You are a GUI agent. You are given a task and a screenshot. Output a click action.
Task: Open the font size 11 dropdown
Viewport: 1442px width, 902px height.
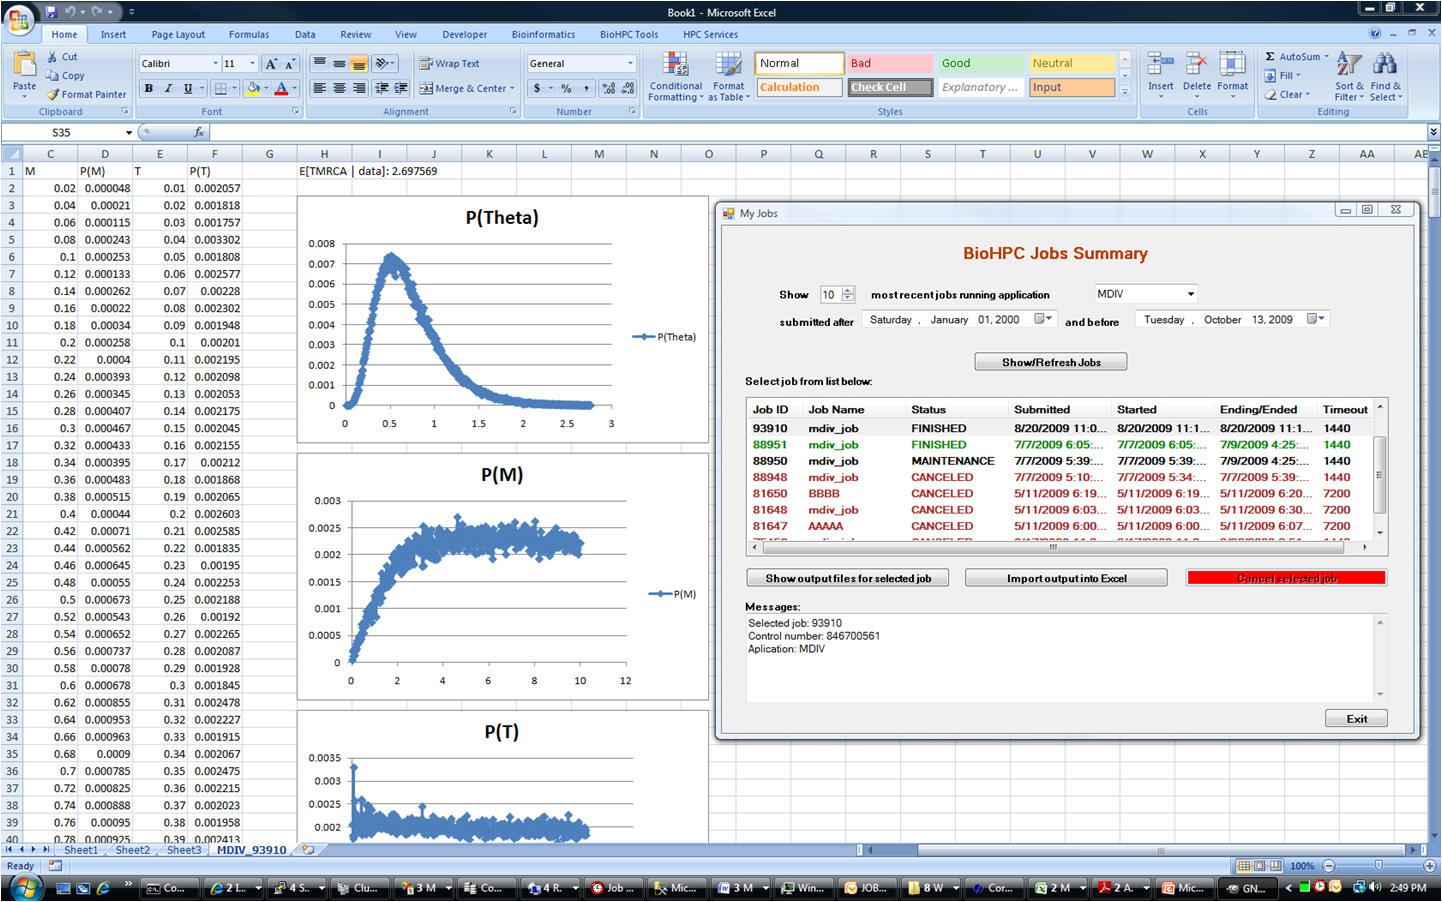[252, 63]
